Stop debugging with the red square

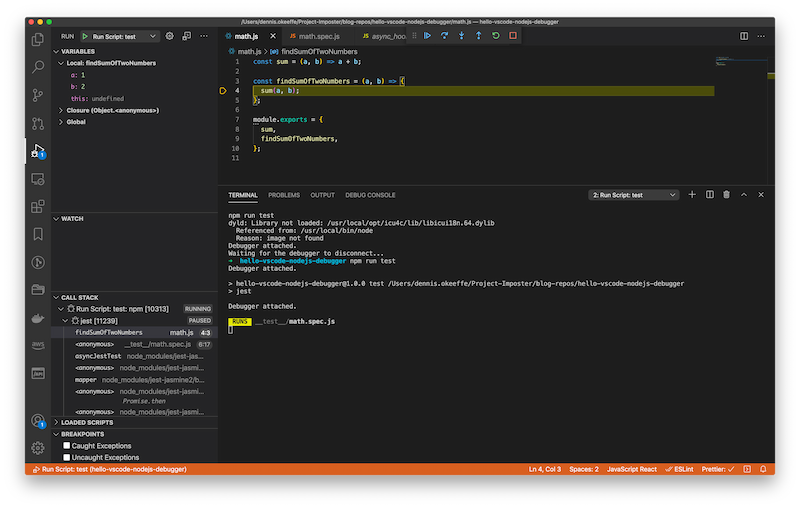pos(512,36)
